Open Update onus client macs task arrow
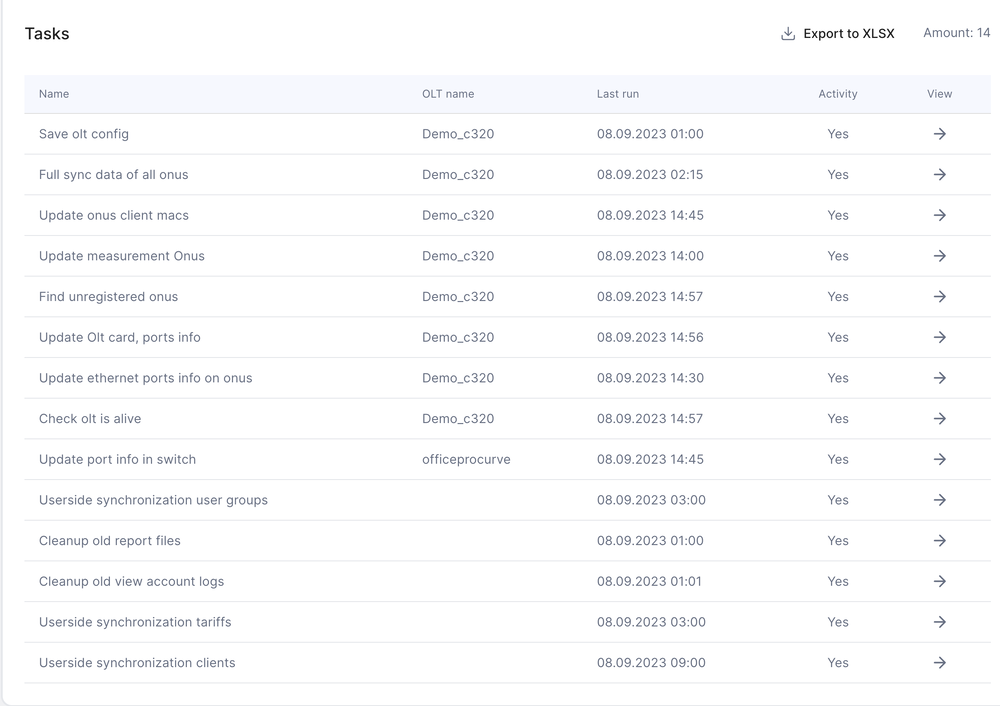Image resolution: width=1000 pixels, height=706 pixels. (939, 215)
